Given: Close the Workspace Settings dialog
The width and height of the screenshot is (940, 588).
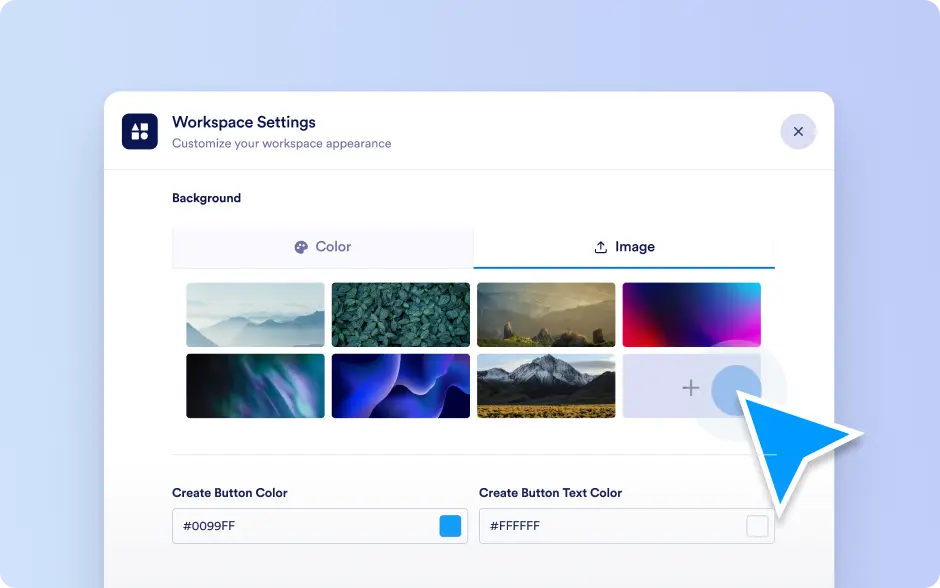Looking at the screenshot, I should [798, 132].
